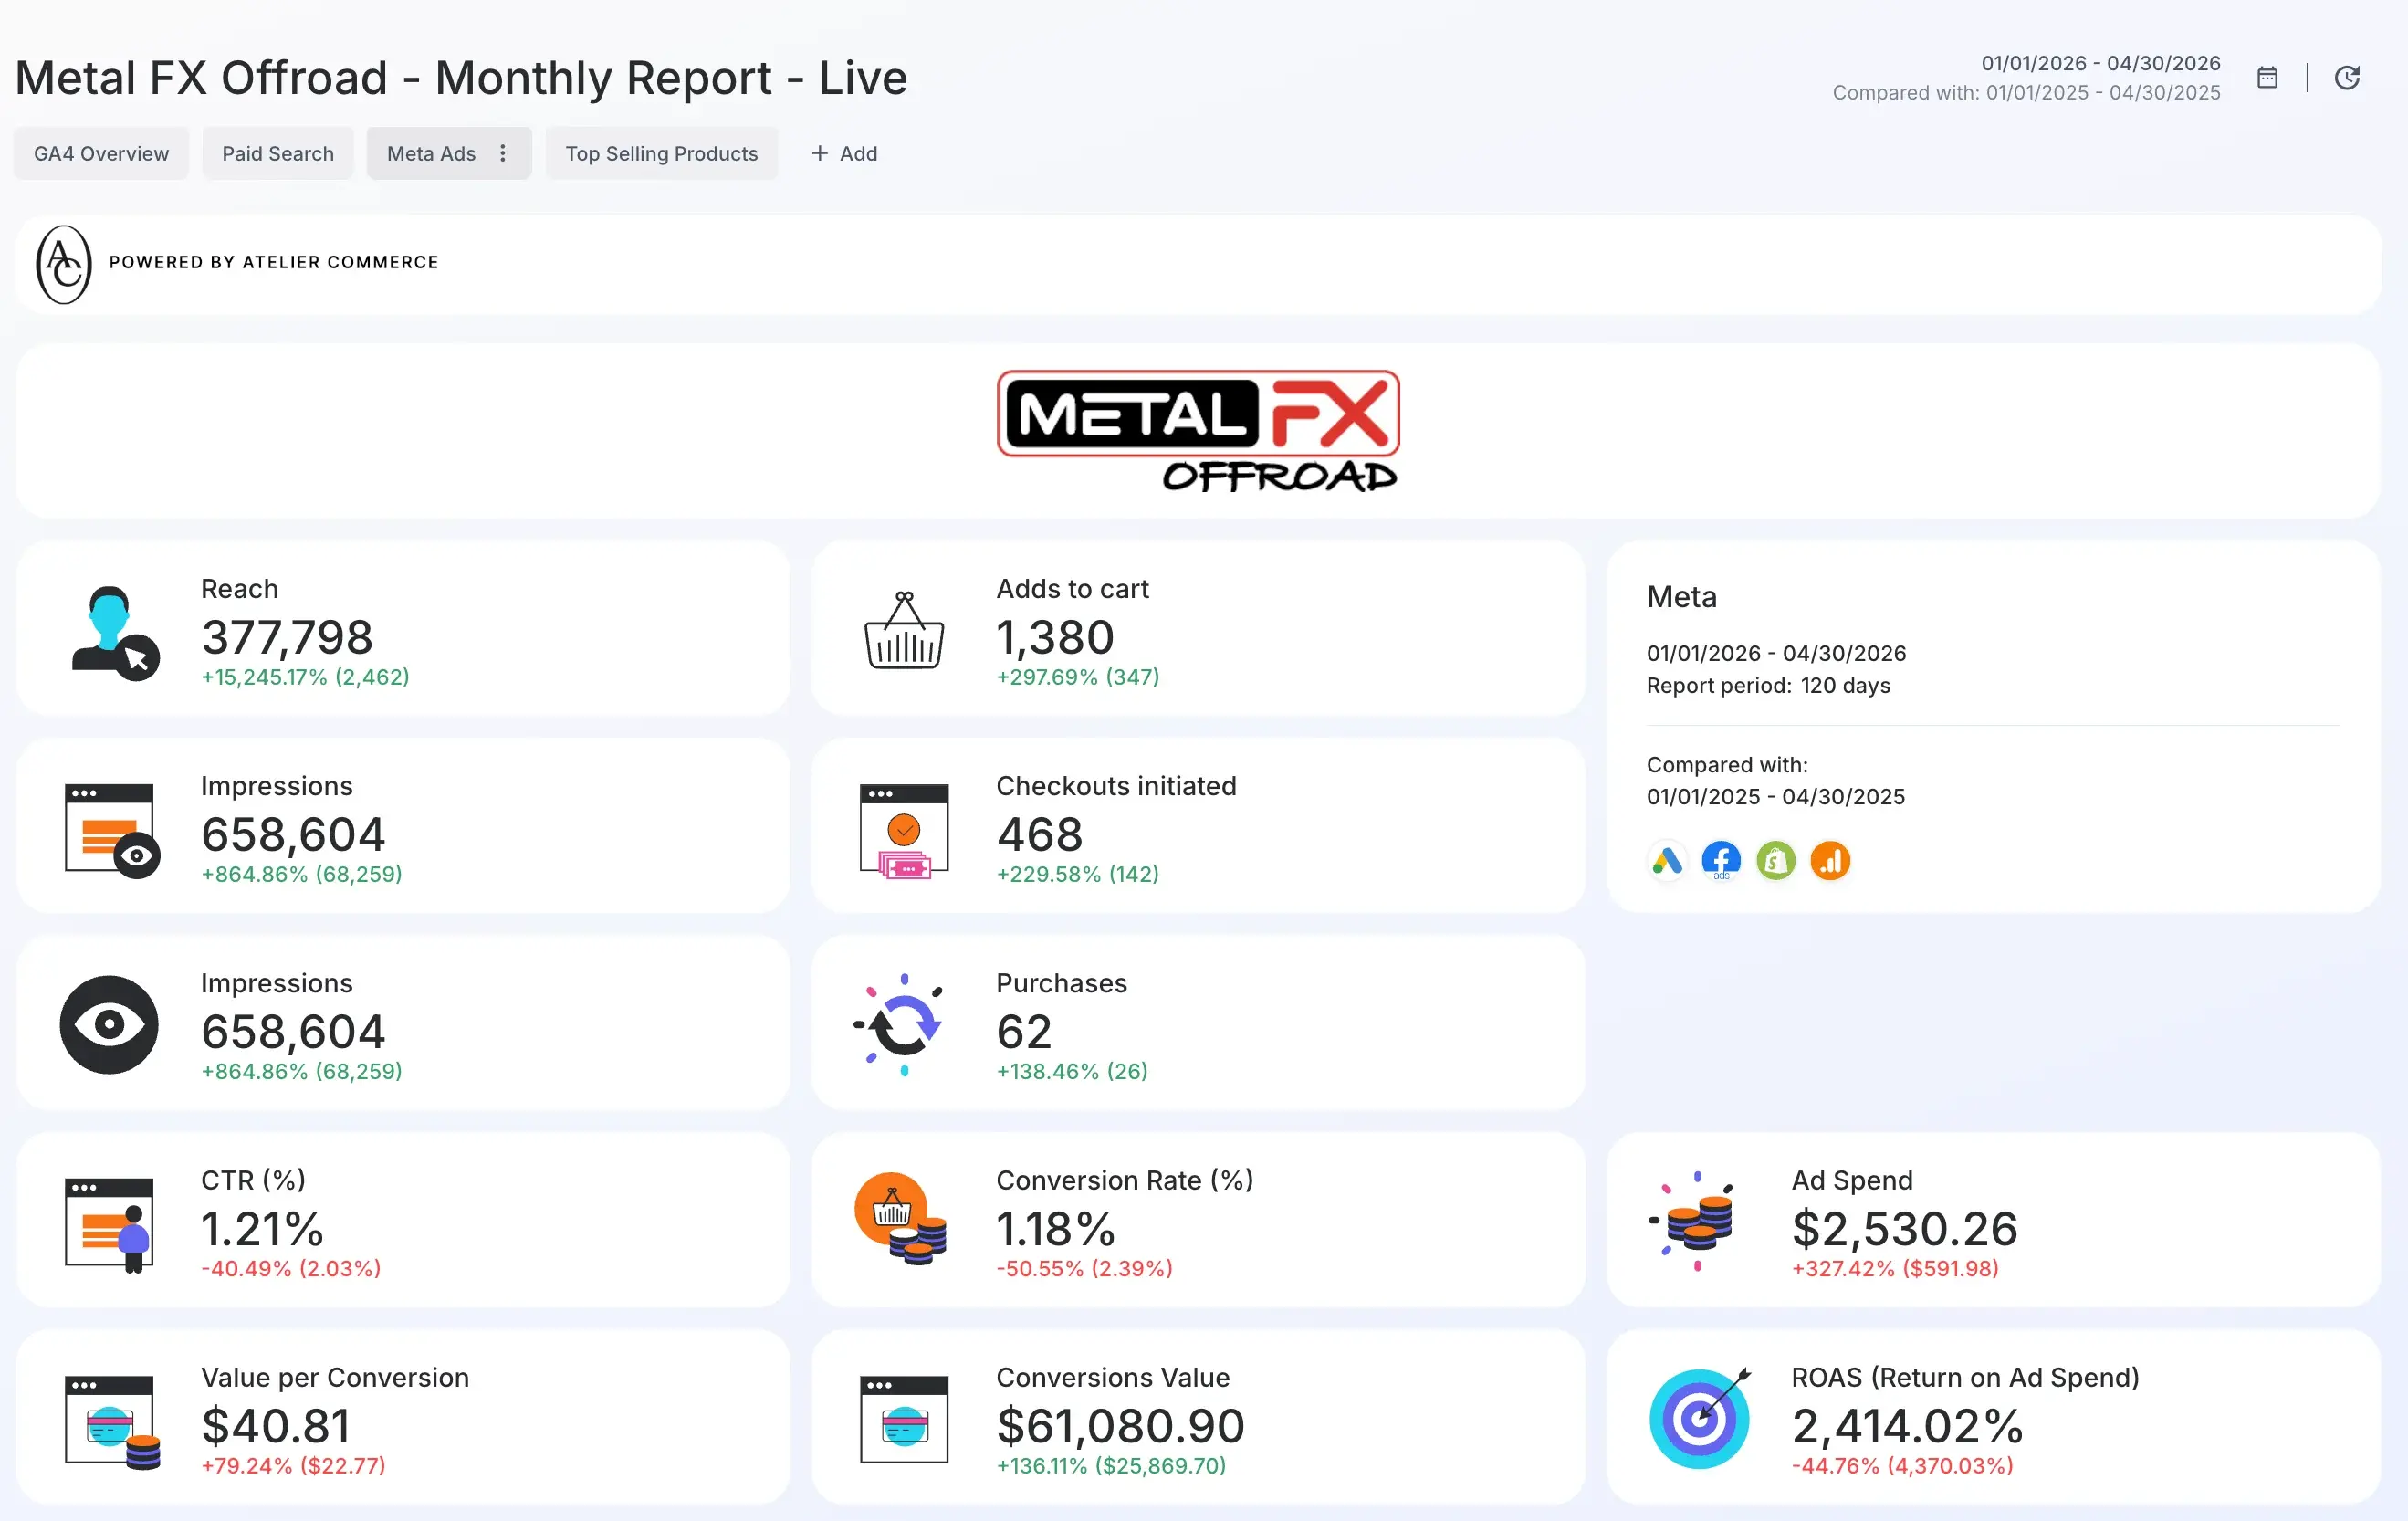Click the Adds to cart value 1,380
The image size is (2408, 1521).
pos(1055,637)
